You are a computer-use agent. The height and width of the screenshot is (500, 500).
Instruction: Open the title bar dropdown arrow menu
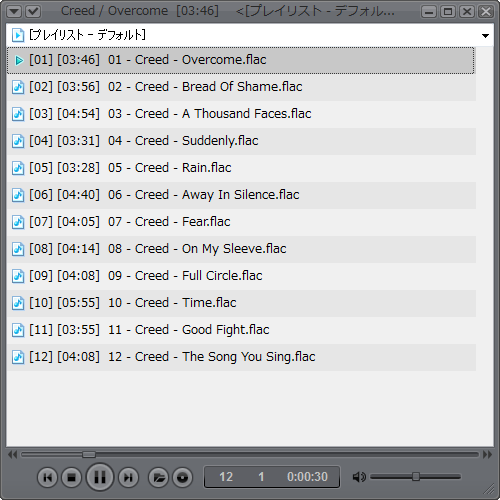tap(14, 12)
